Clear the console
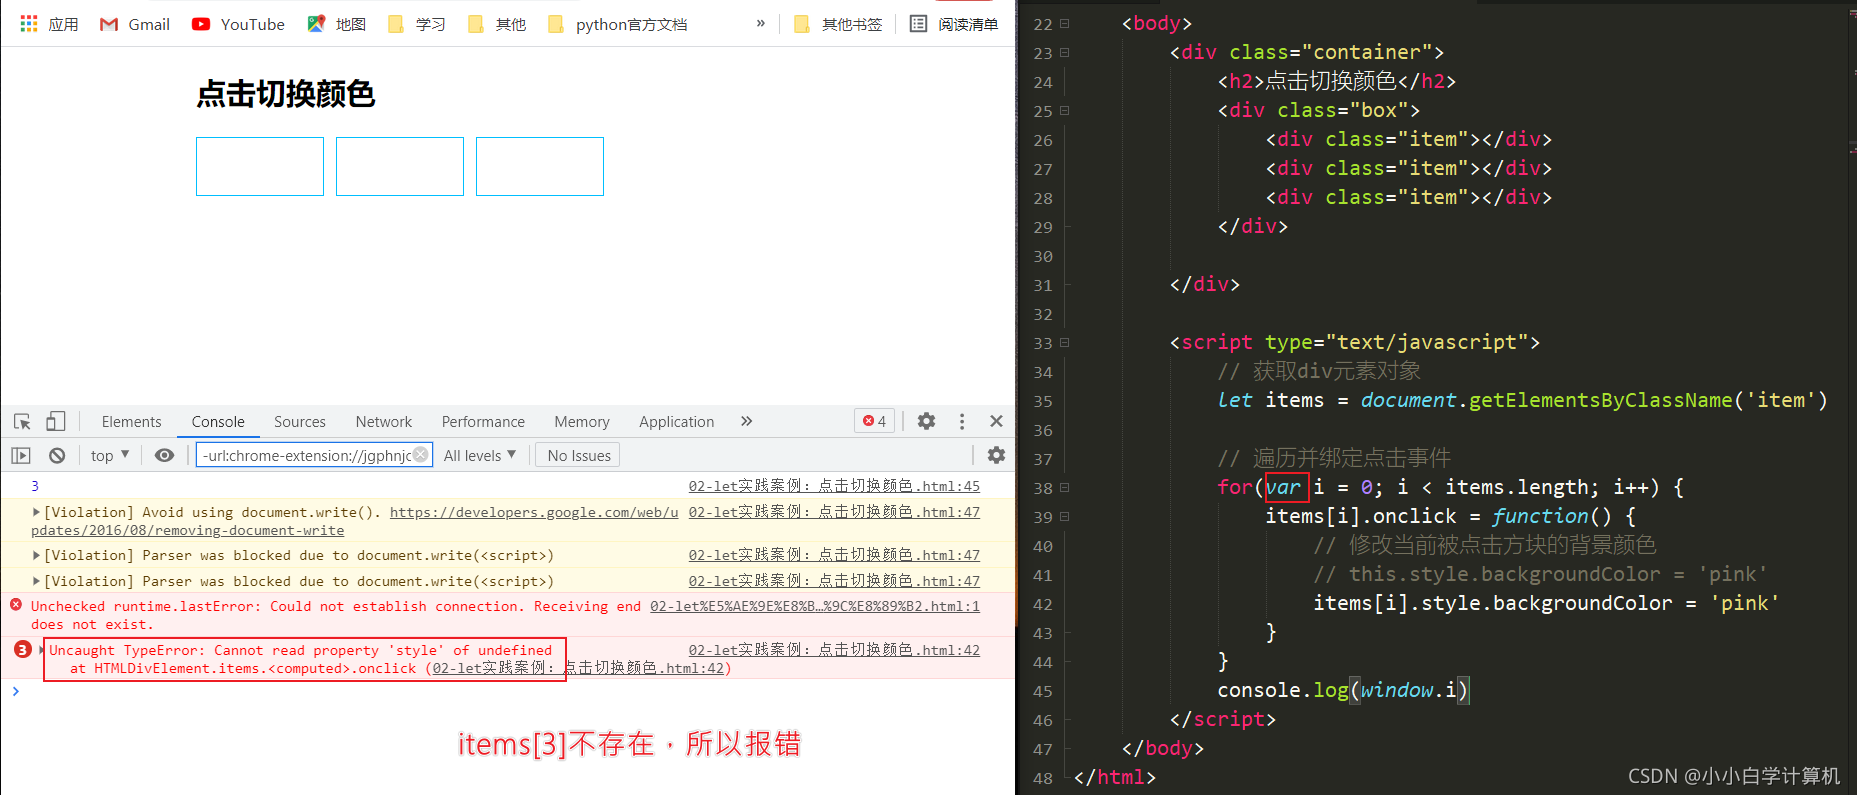The image size is (1857, 795). (57, 455)
